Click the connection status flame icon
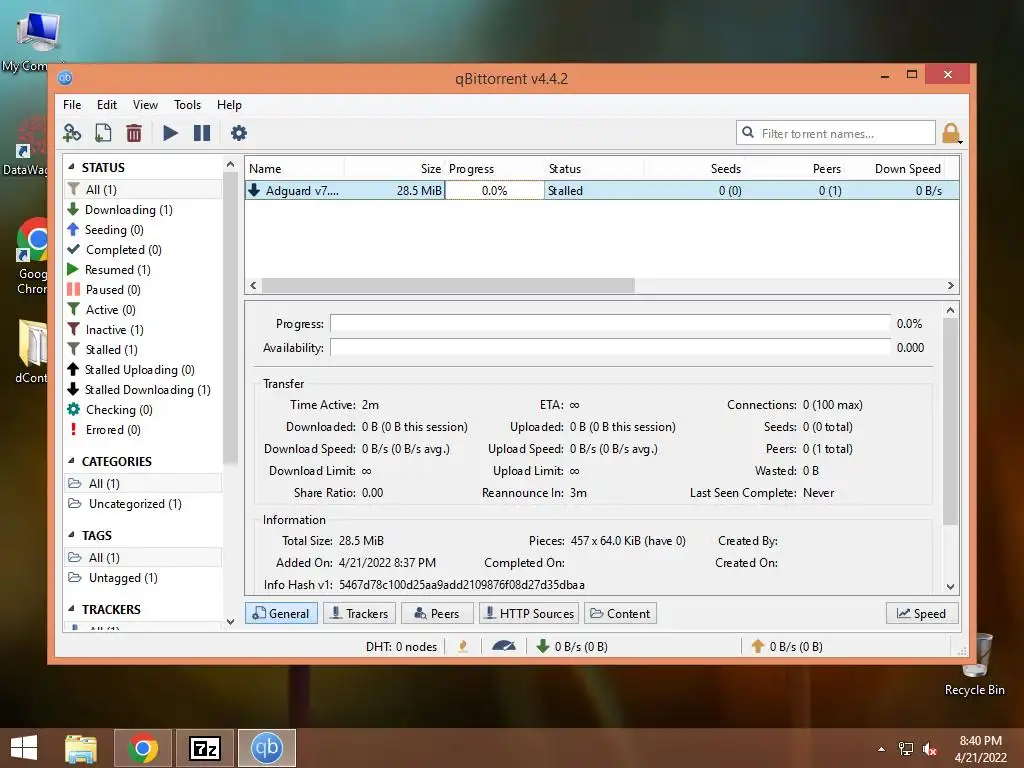The width and height of the screenshot is (1024, 768). point(463,647)
